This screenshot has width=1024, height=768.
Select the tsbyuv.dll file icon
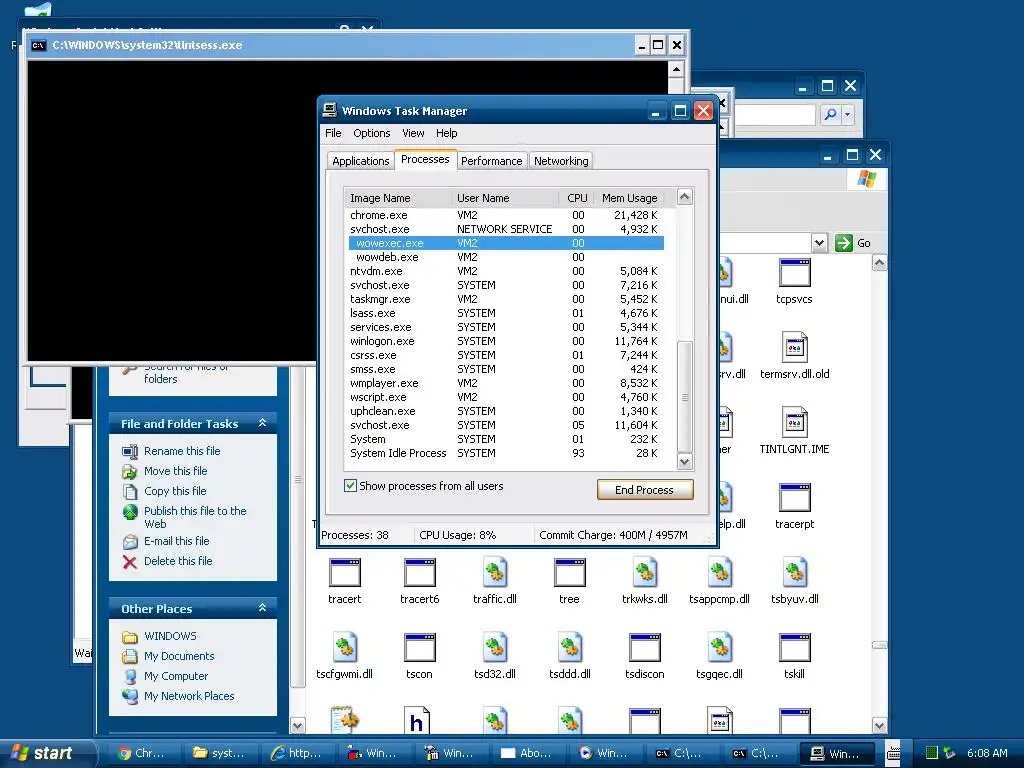(x=794, y=573)
